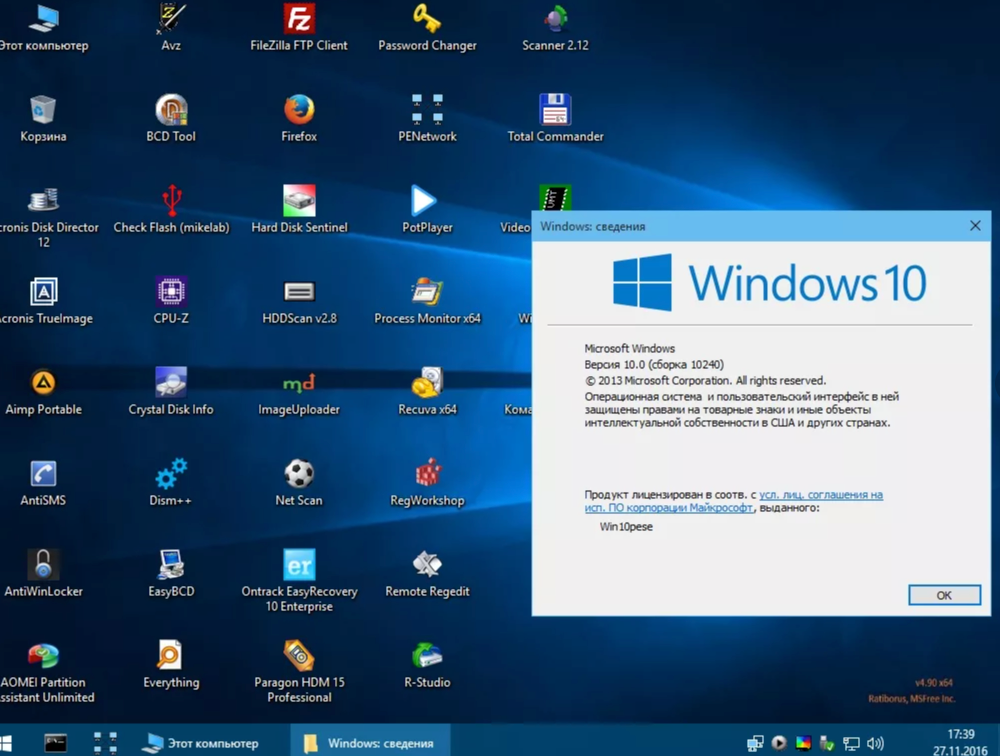Open AntiSMS desktop icon

tap(43, 483)
